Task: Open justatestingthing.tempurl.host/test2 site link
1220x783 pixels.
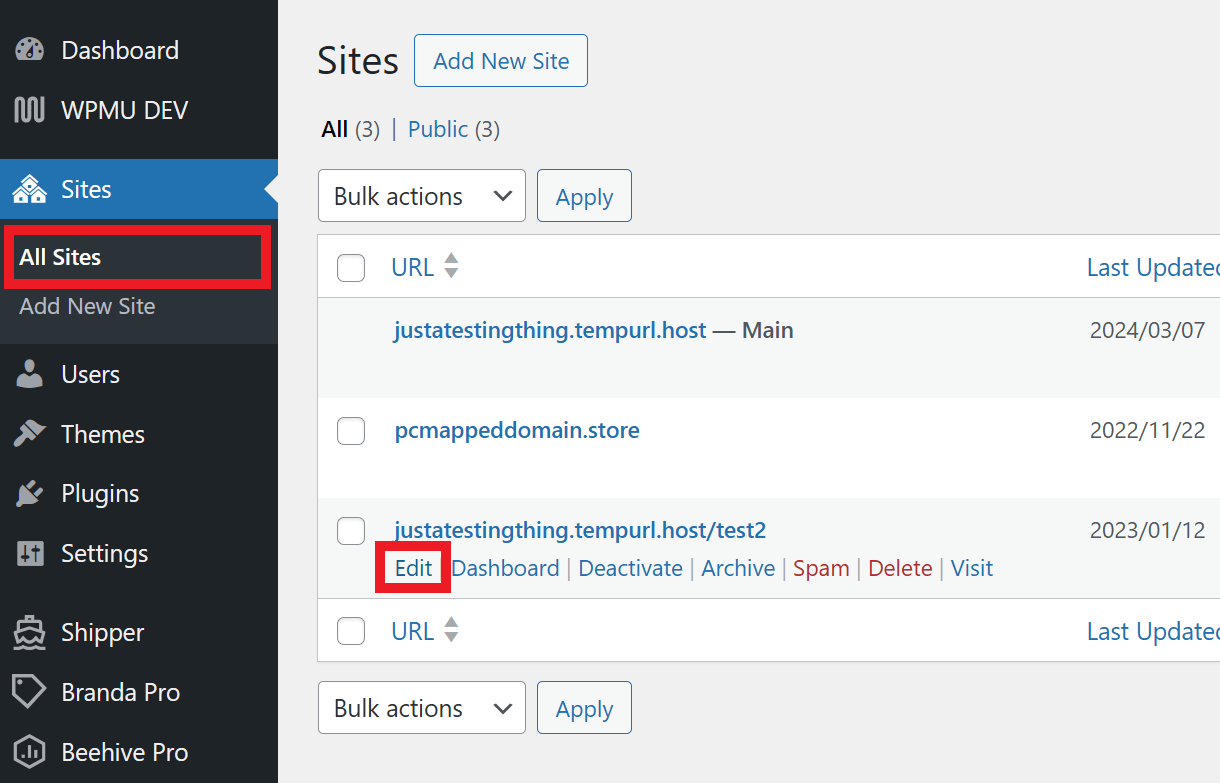Action: pos(580,530)
